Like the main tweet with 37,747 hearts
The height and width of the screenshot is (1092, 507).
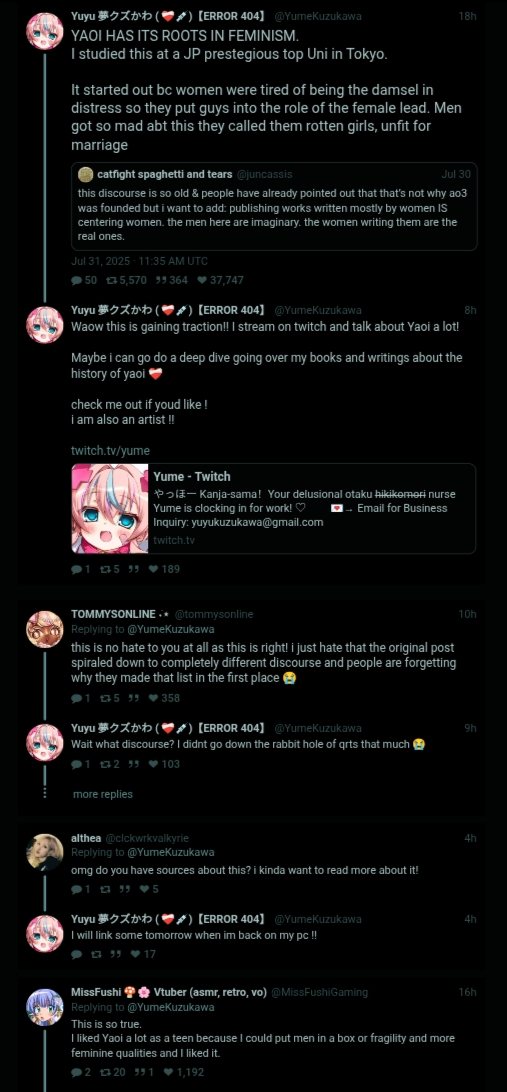202,280
